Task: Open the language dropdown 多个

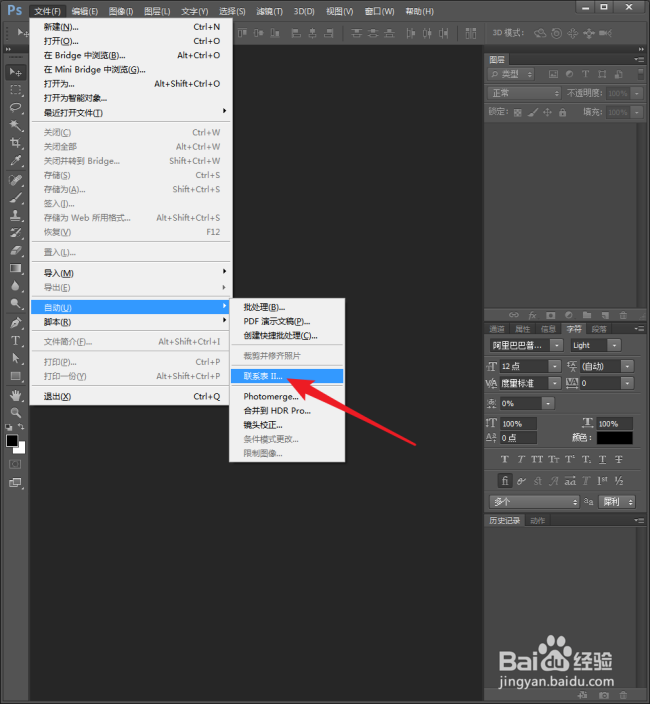Action: (534, 502)
